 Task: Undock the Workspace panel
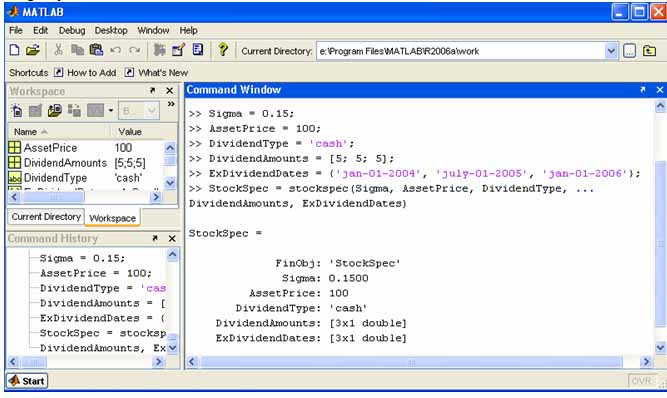152,91
